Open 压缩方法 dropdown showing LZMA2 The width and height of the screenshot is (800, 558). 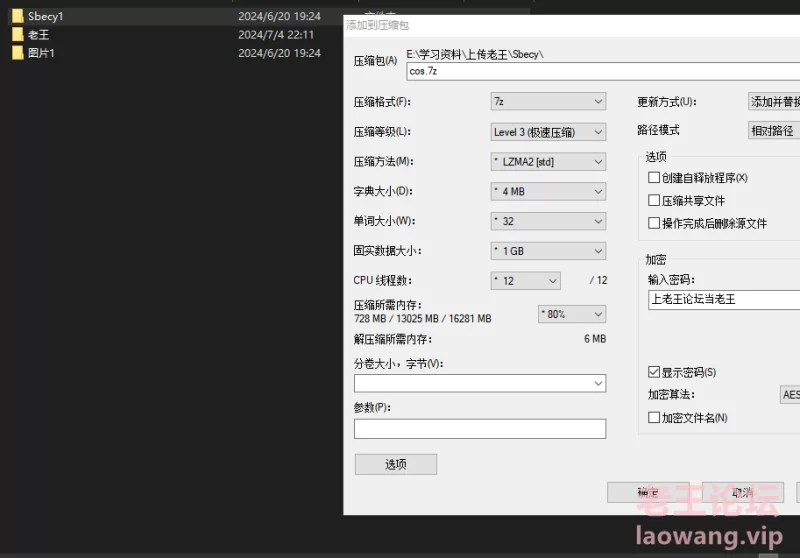click(x=548, y=162)
